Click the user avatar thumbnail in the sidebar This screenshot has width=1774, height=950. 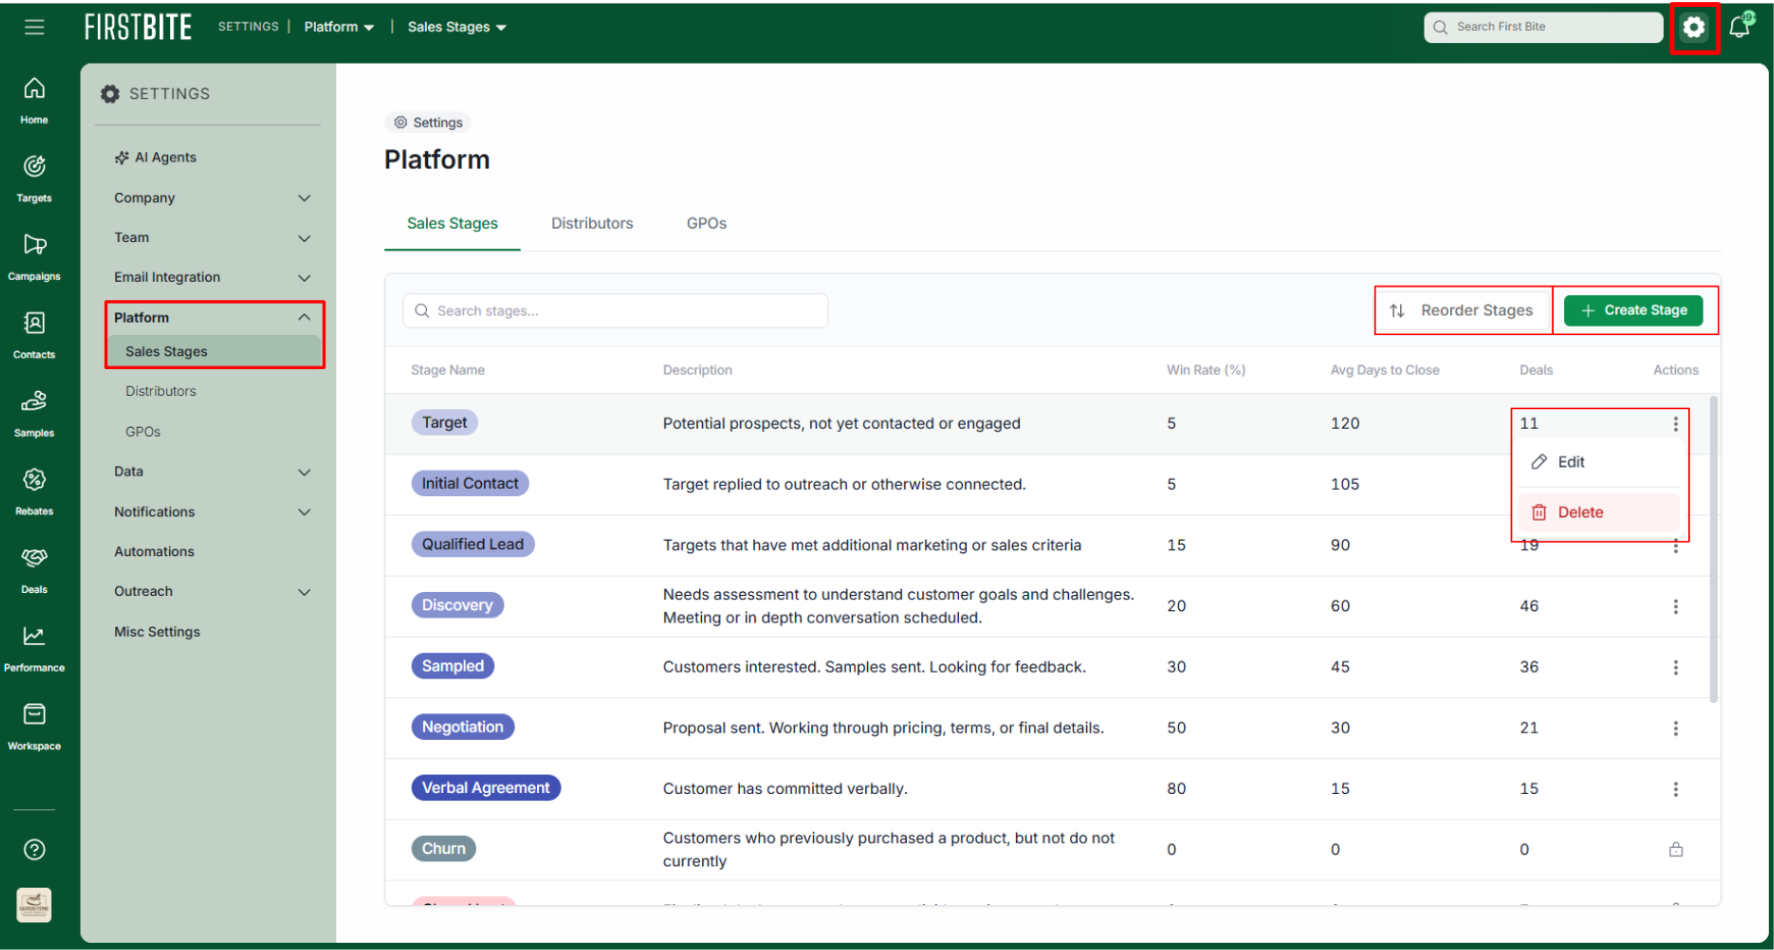click(34, 905)
